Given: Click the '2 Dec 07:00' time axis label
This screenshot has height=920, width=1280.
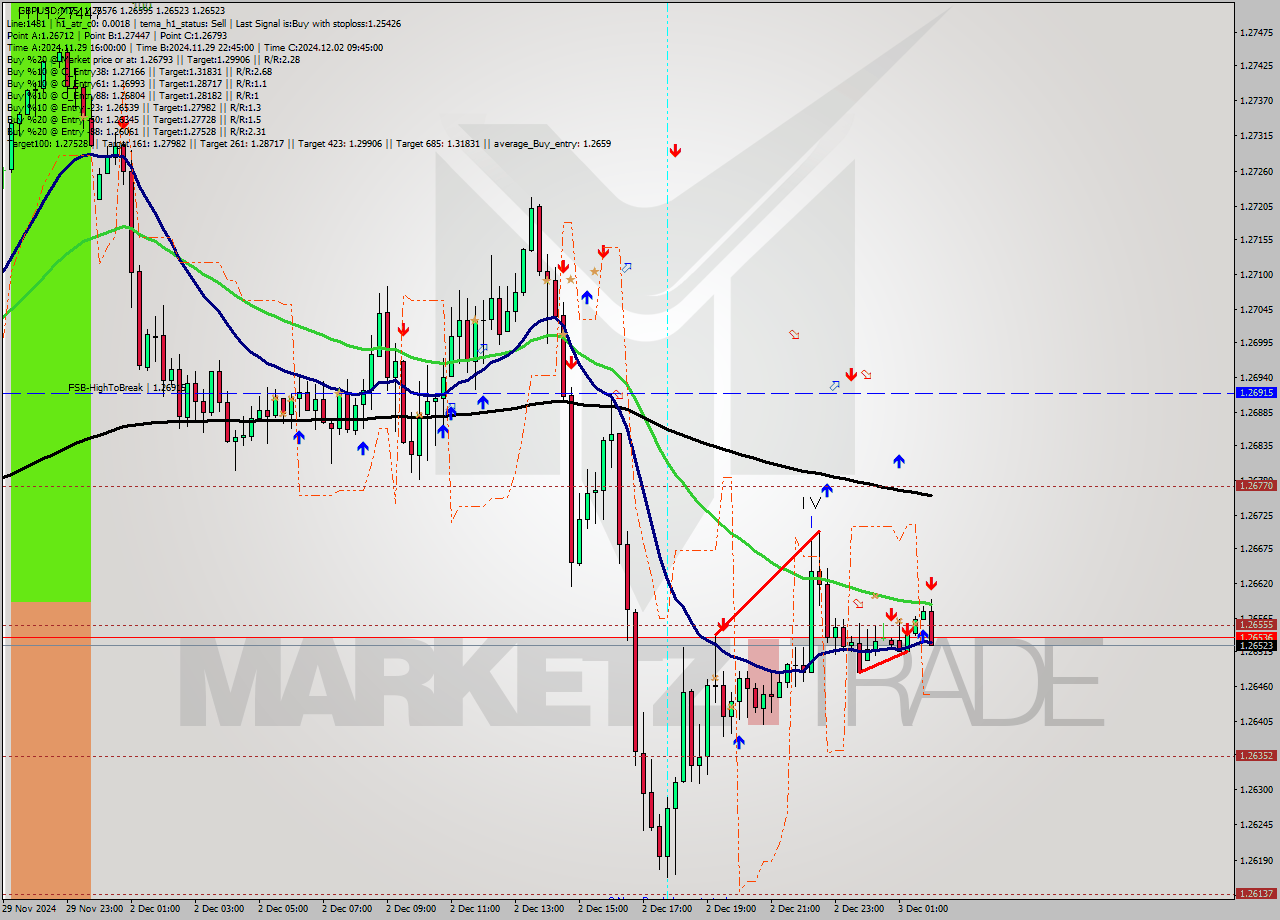Looking at the screenshot, I should click(x=347, y=909).
